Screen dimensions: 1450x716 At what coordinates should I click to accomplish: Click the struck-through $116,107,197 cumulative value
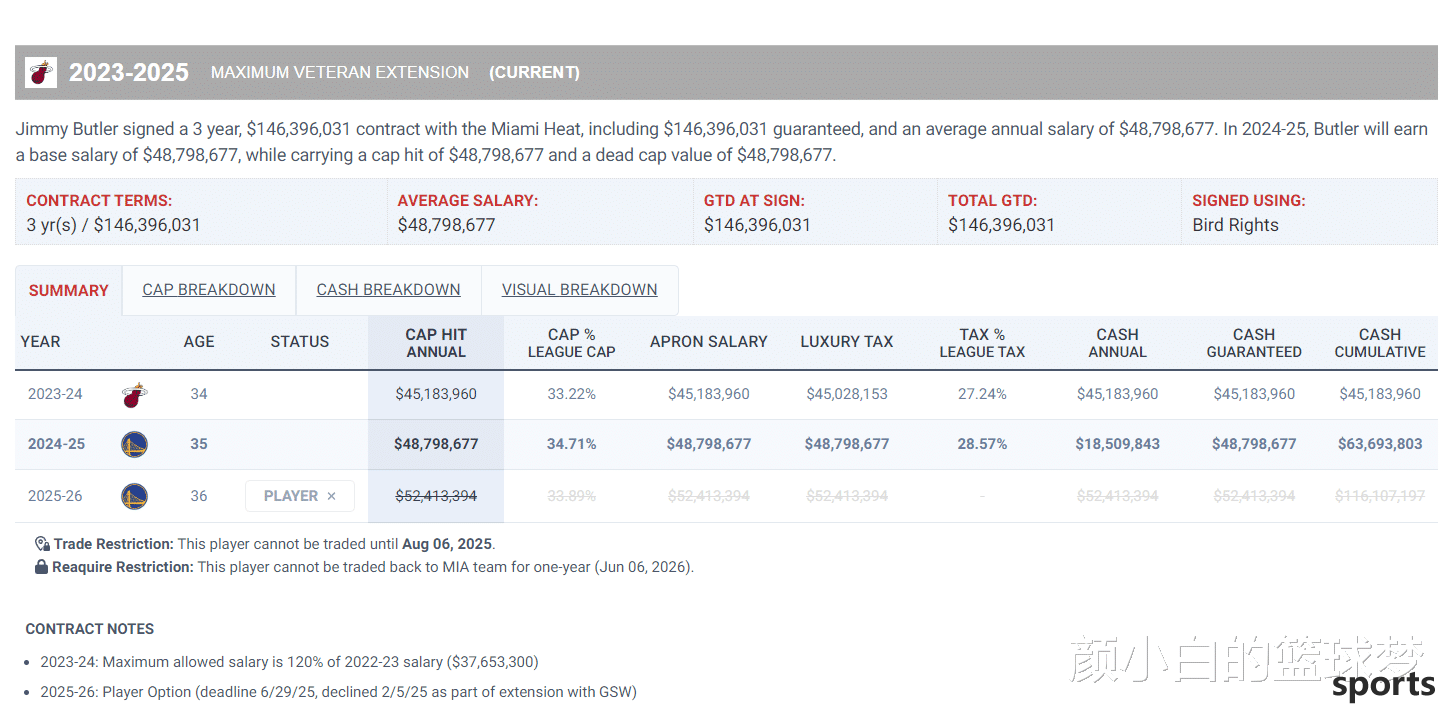1380,495
